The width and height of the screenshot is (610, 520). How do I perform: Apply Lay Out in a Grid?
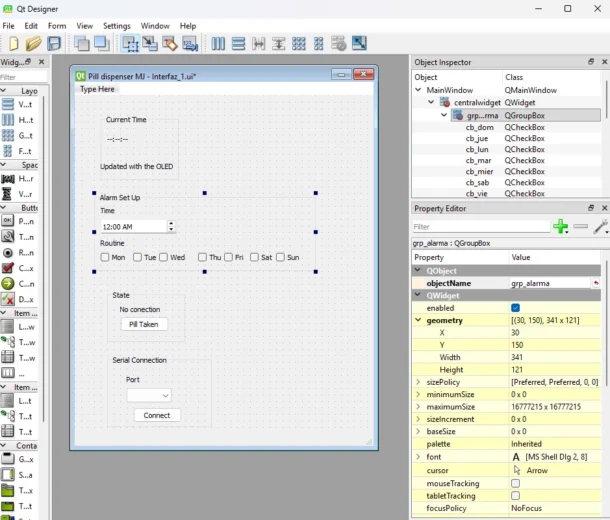(x=298, y=43)
